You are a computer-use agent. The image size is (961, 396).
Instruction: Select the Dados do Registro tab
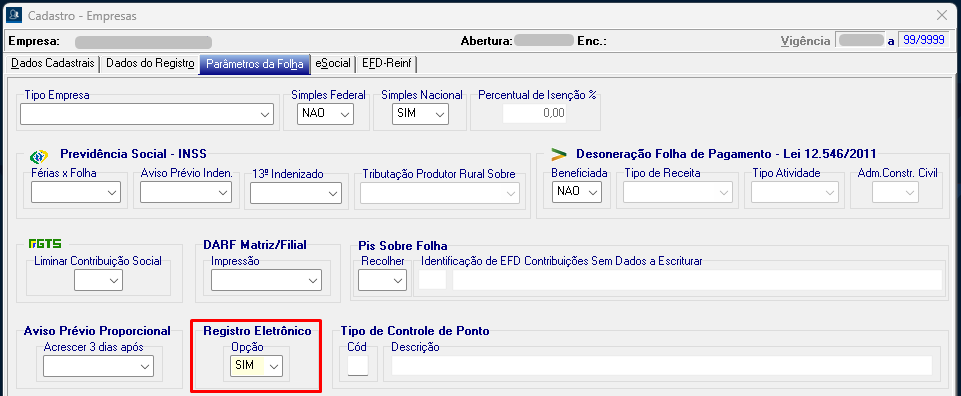[150, 63]
